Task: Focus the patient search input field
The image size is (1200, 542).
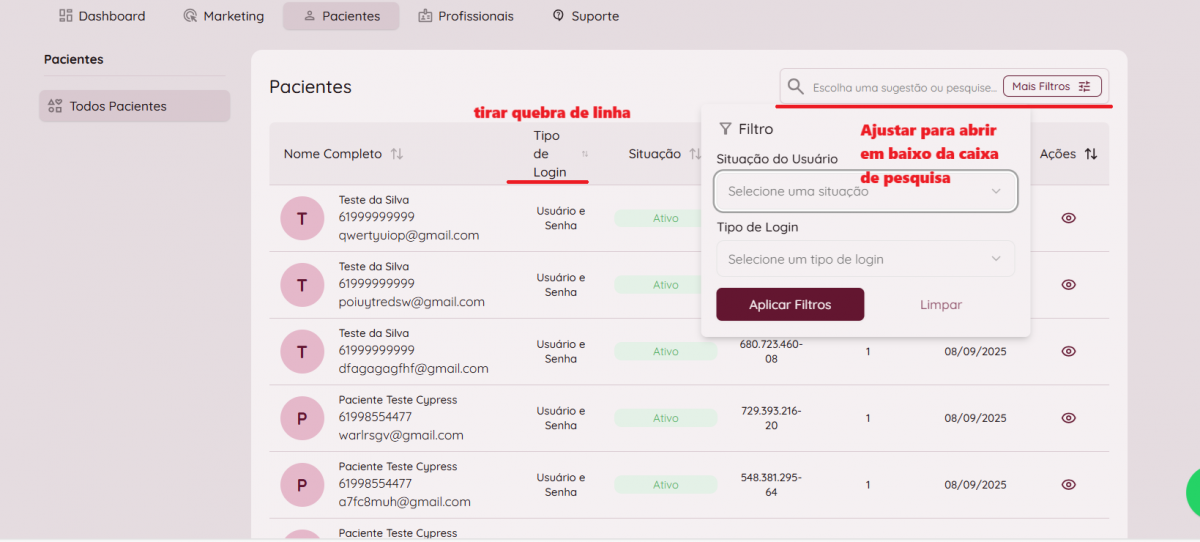Action: (903, 87)
